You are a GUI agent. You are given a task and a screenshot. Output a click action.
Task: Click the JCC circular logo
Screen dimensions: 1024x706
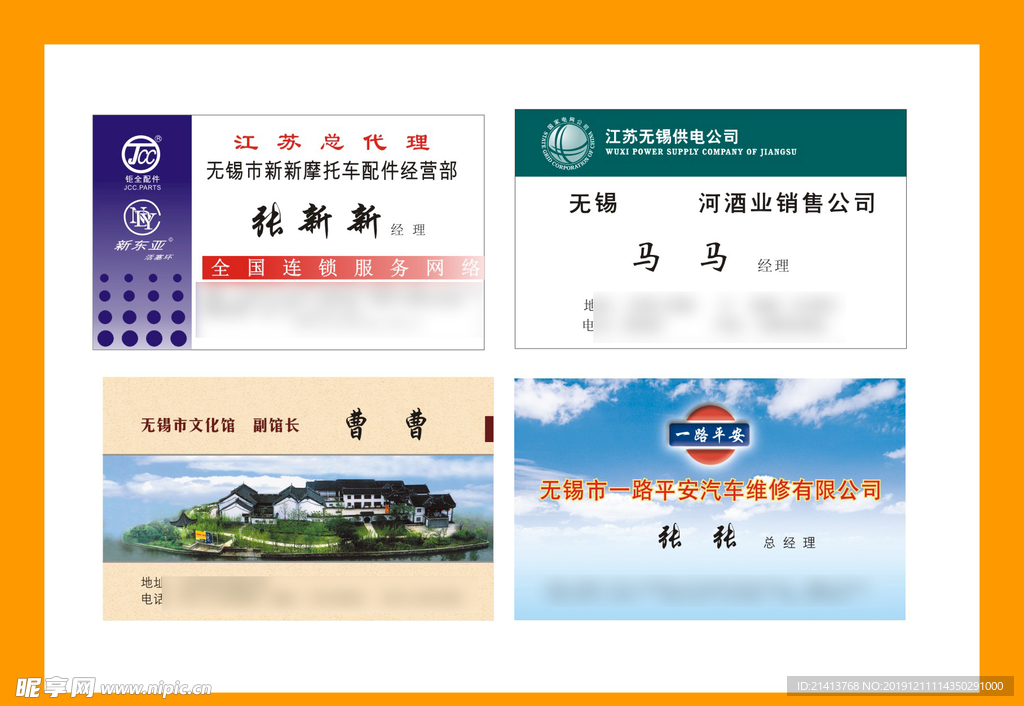point(141,154)
